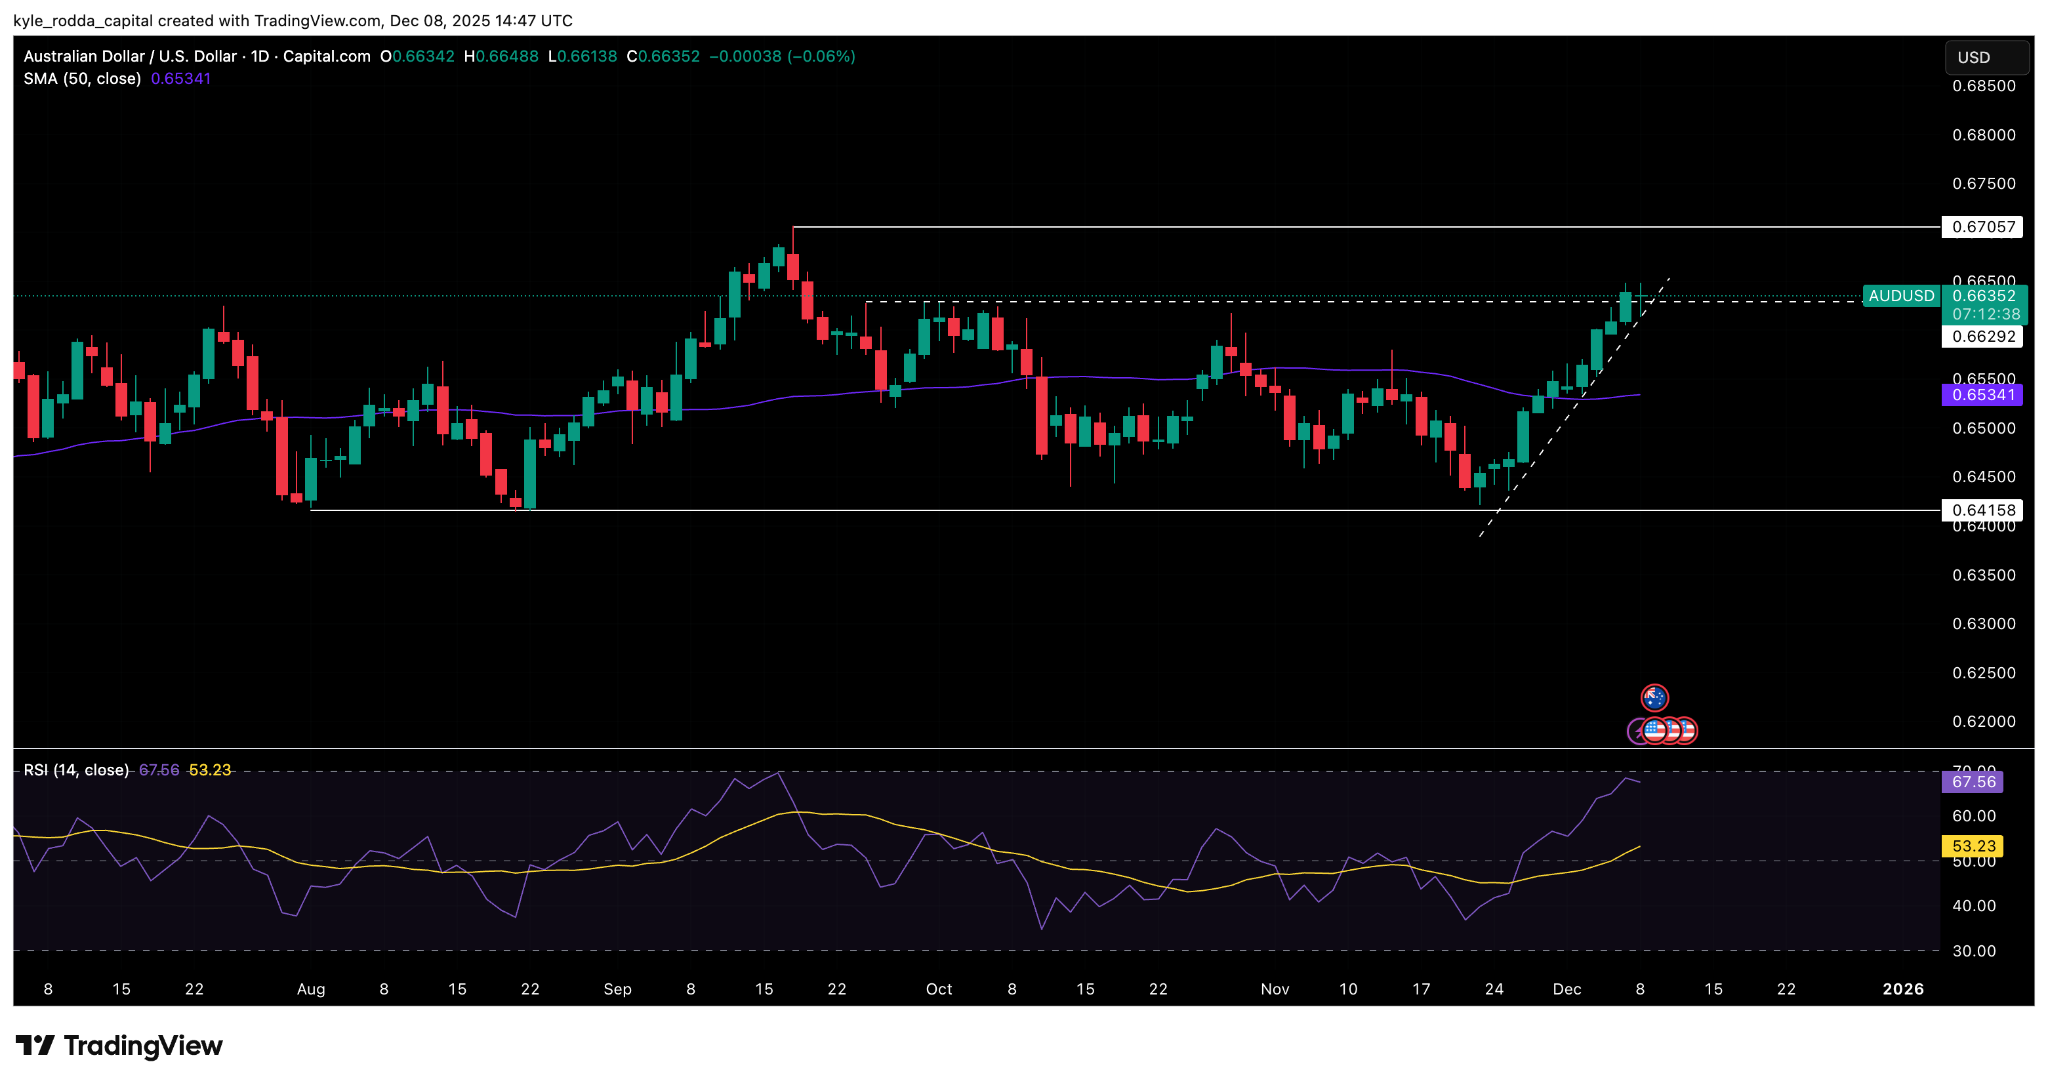Click the Dec label on time axis

tap(1566, 989)
